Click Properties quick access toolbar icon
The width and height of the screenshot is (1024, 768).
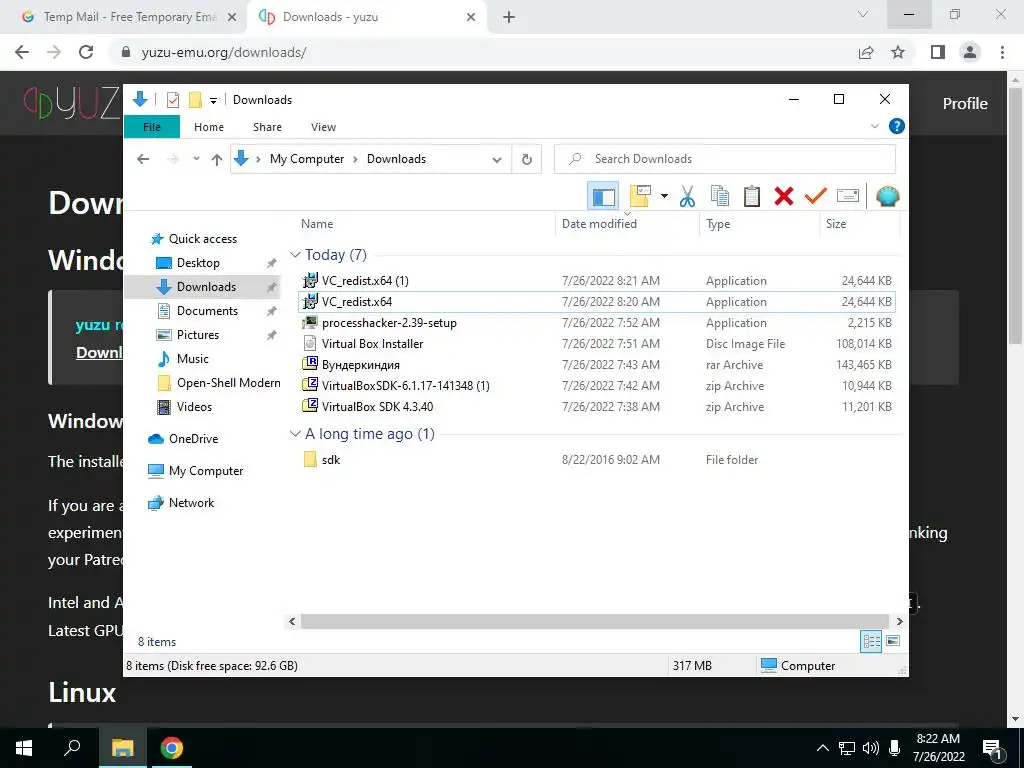coord(173,100)
